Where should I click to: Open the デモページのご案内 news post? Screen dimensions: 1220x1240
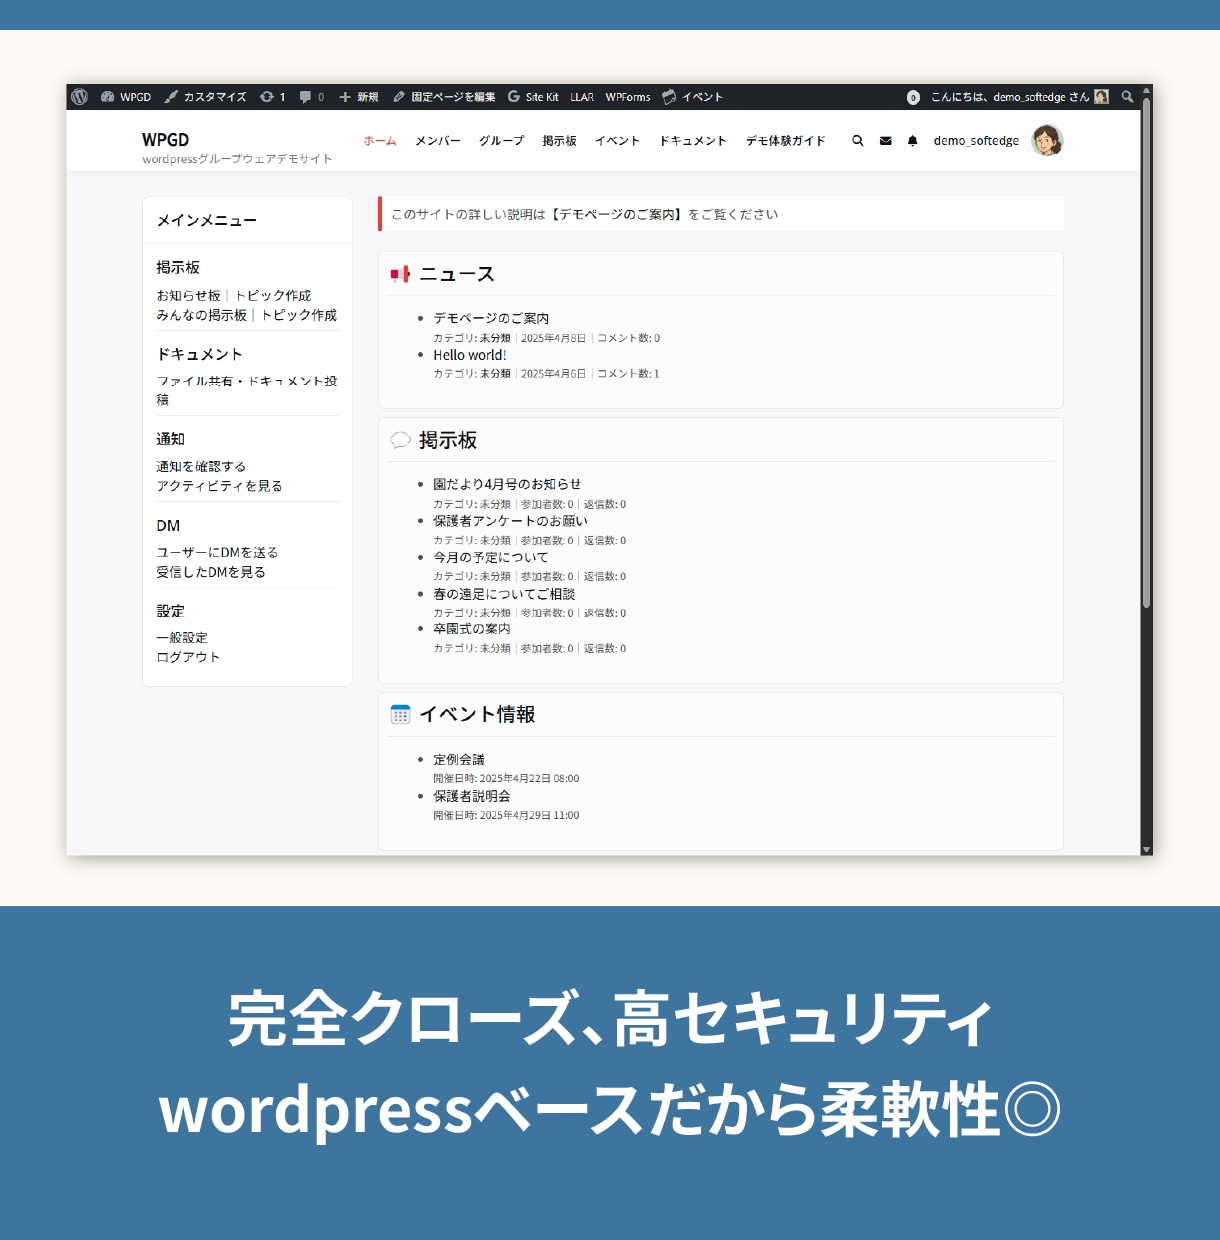pyautogui.click(x=491, y=318)
